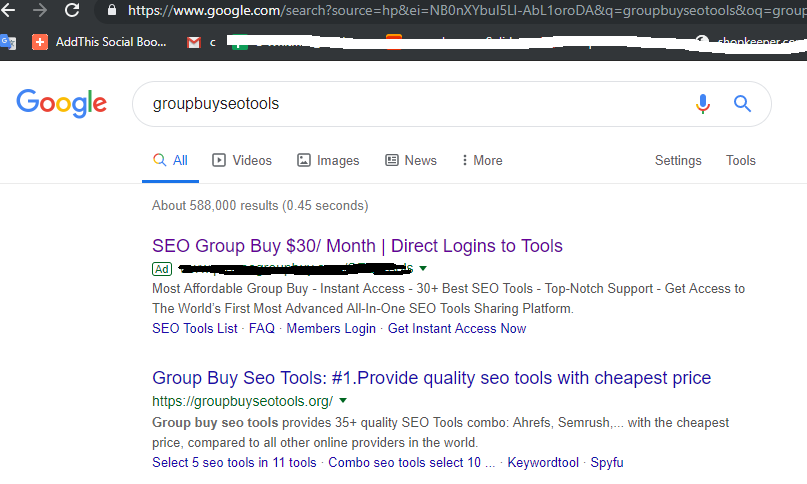This screenshot has height=484, width=807.
Task: Open the Keywordtool sitelink
Action: [543, 462]
